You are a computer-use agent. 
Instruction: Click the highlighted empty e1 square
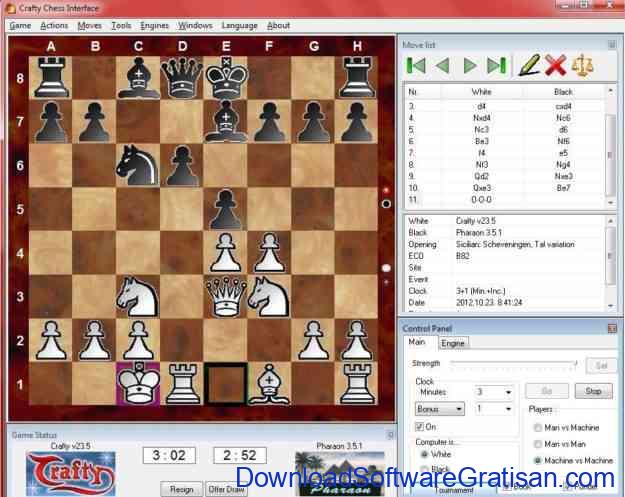tap(226, 384)
